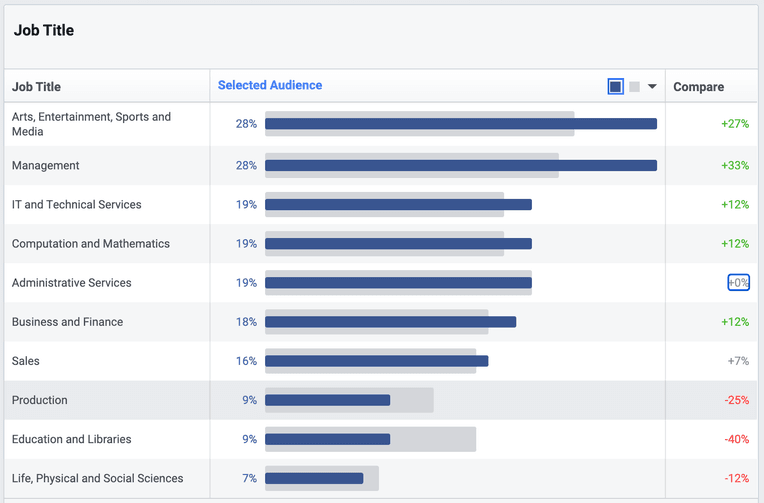
Task: Click the Sales 16% percentage
Action: [x=246, y=361]
